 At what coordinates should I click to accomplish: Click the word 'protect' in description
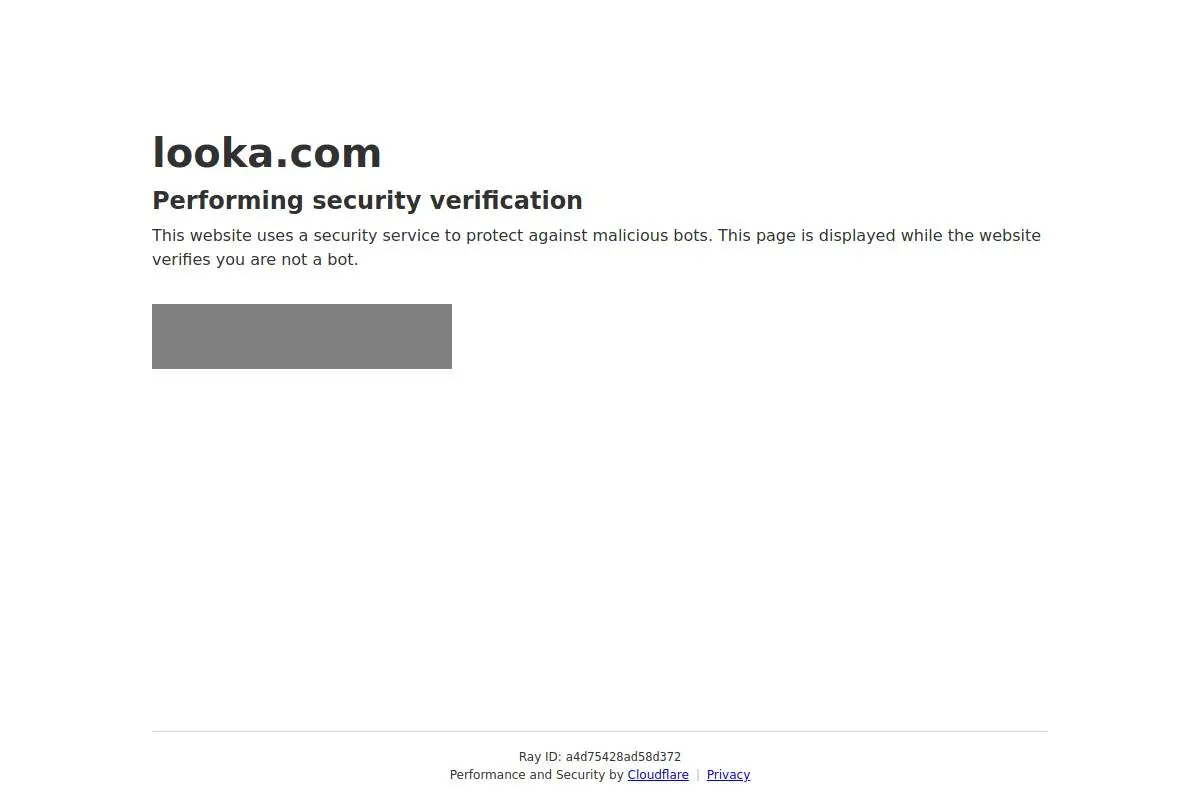click(x=495, y=236)
